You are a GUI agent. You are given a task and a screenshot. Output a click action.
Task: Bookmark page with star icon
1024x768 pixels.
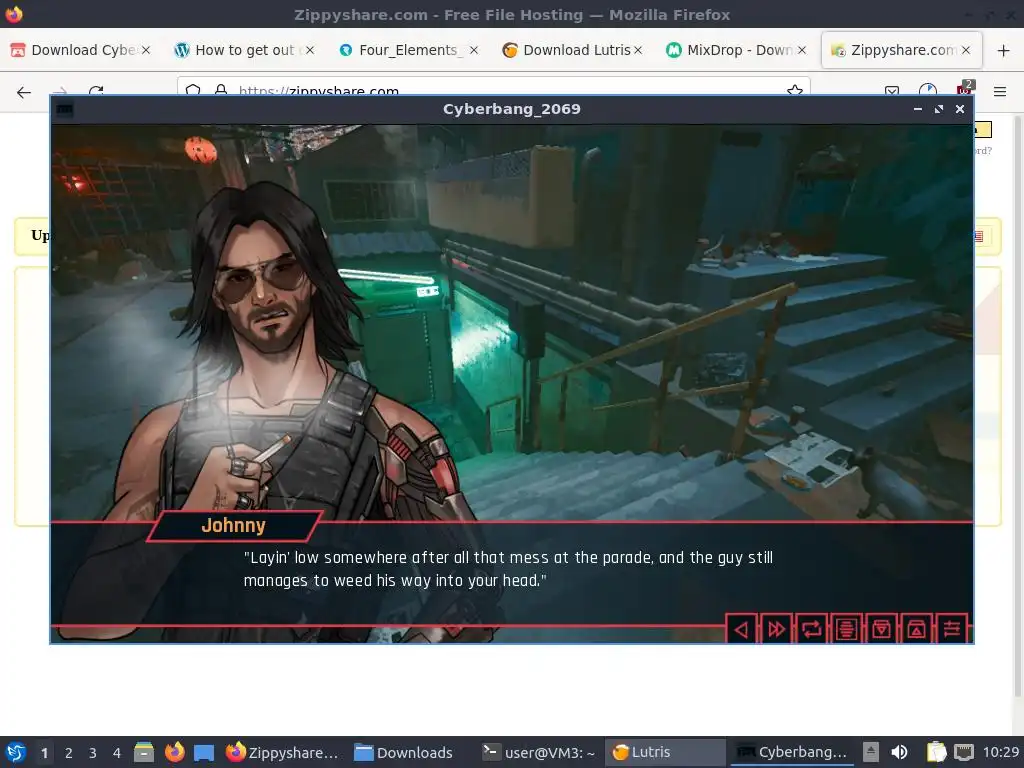(795, 90)
